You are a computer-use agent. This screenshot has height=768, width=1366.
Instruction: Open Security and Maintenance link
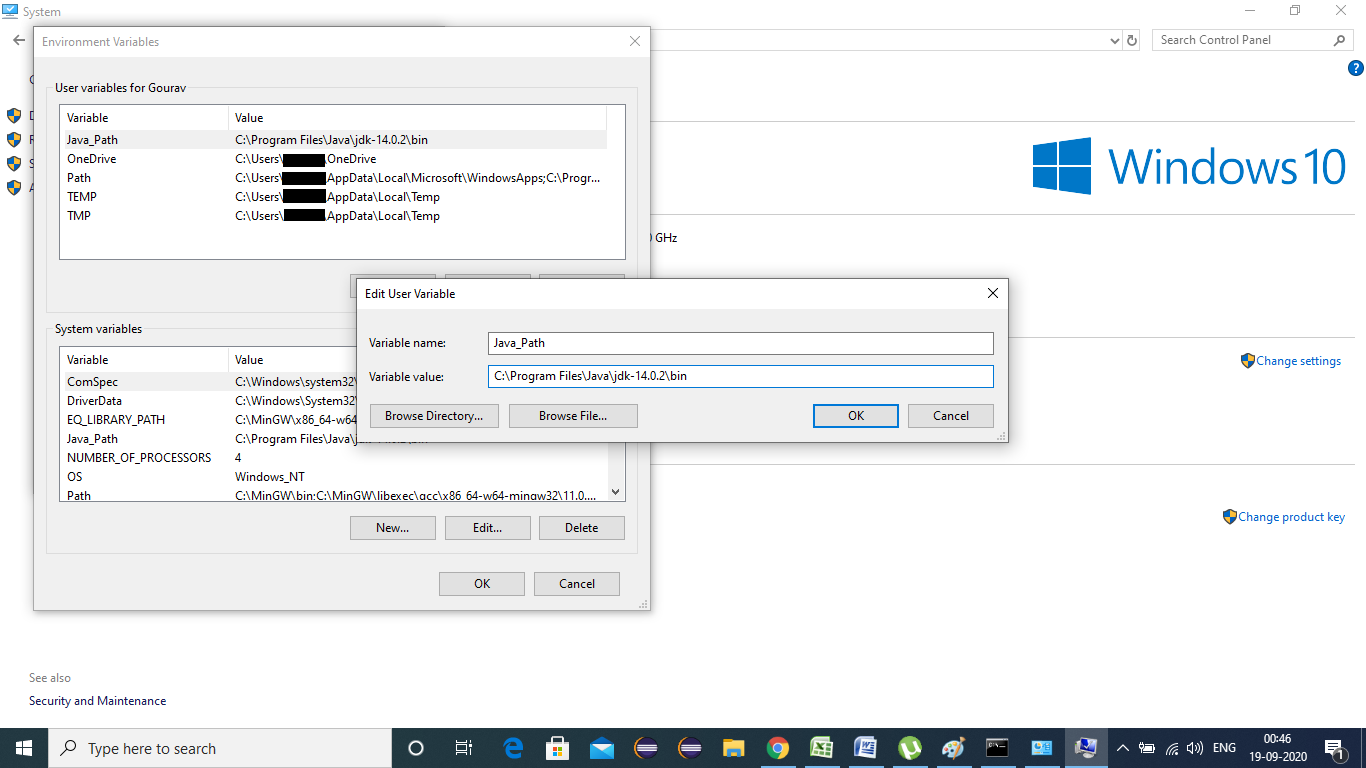98,701
